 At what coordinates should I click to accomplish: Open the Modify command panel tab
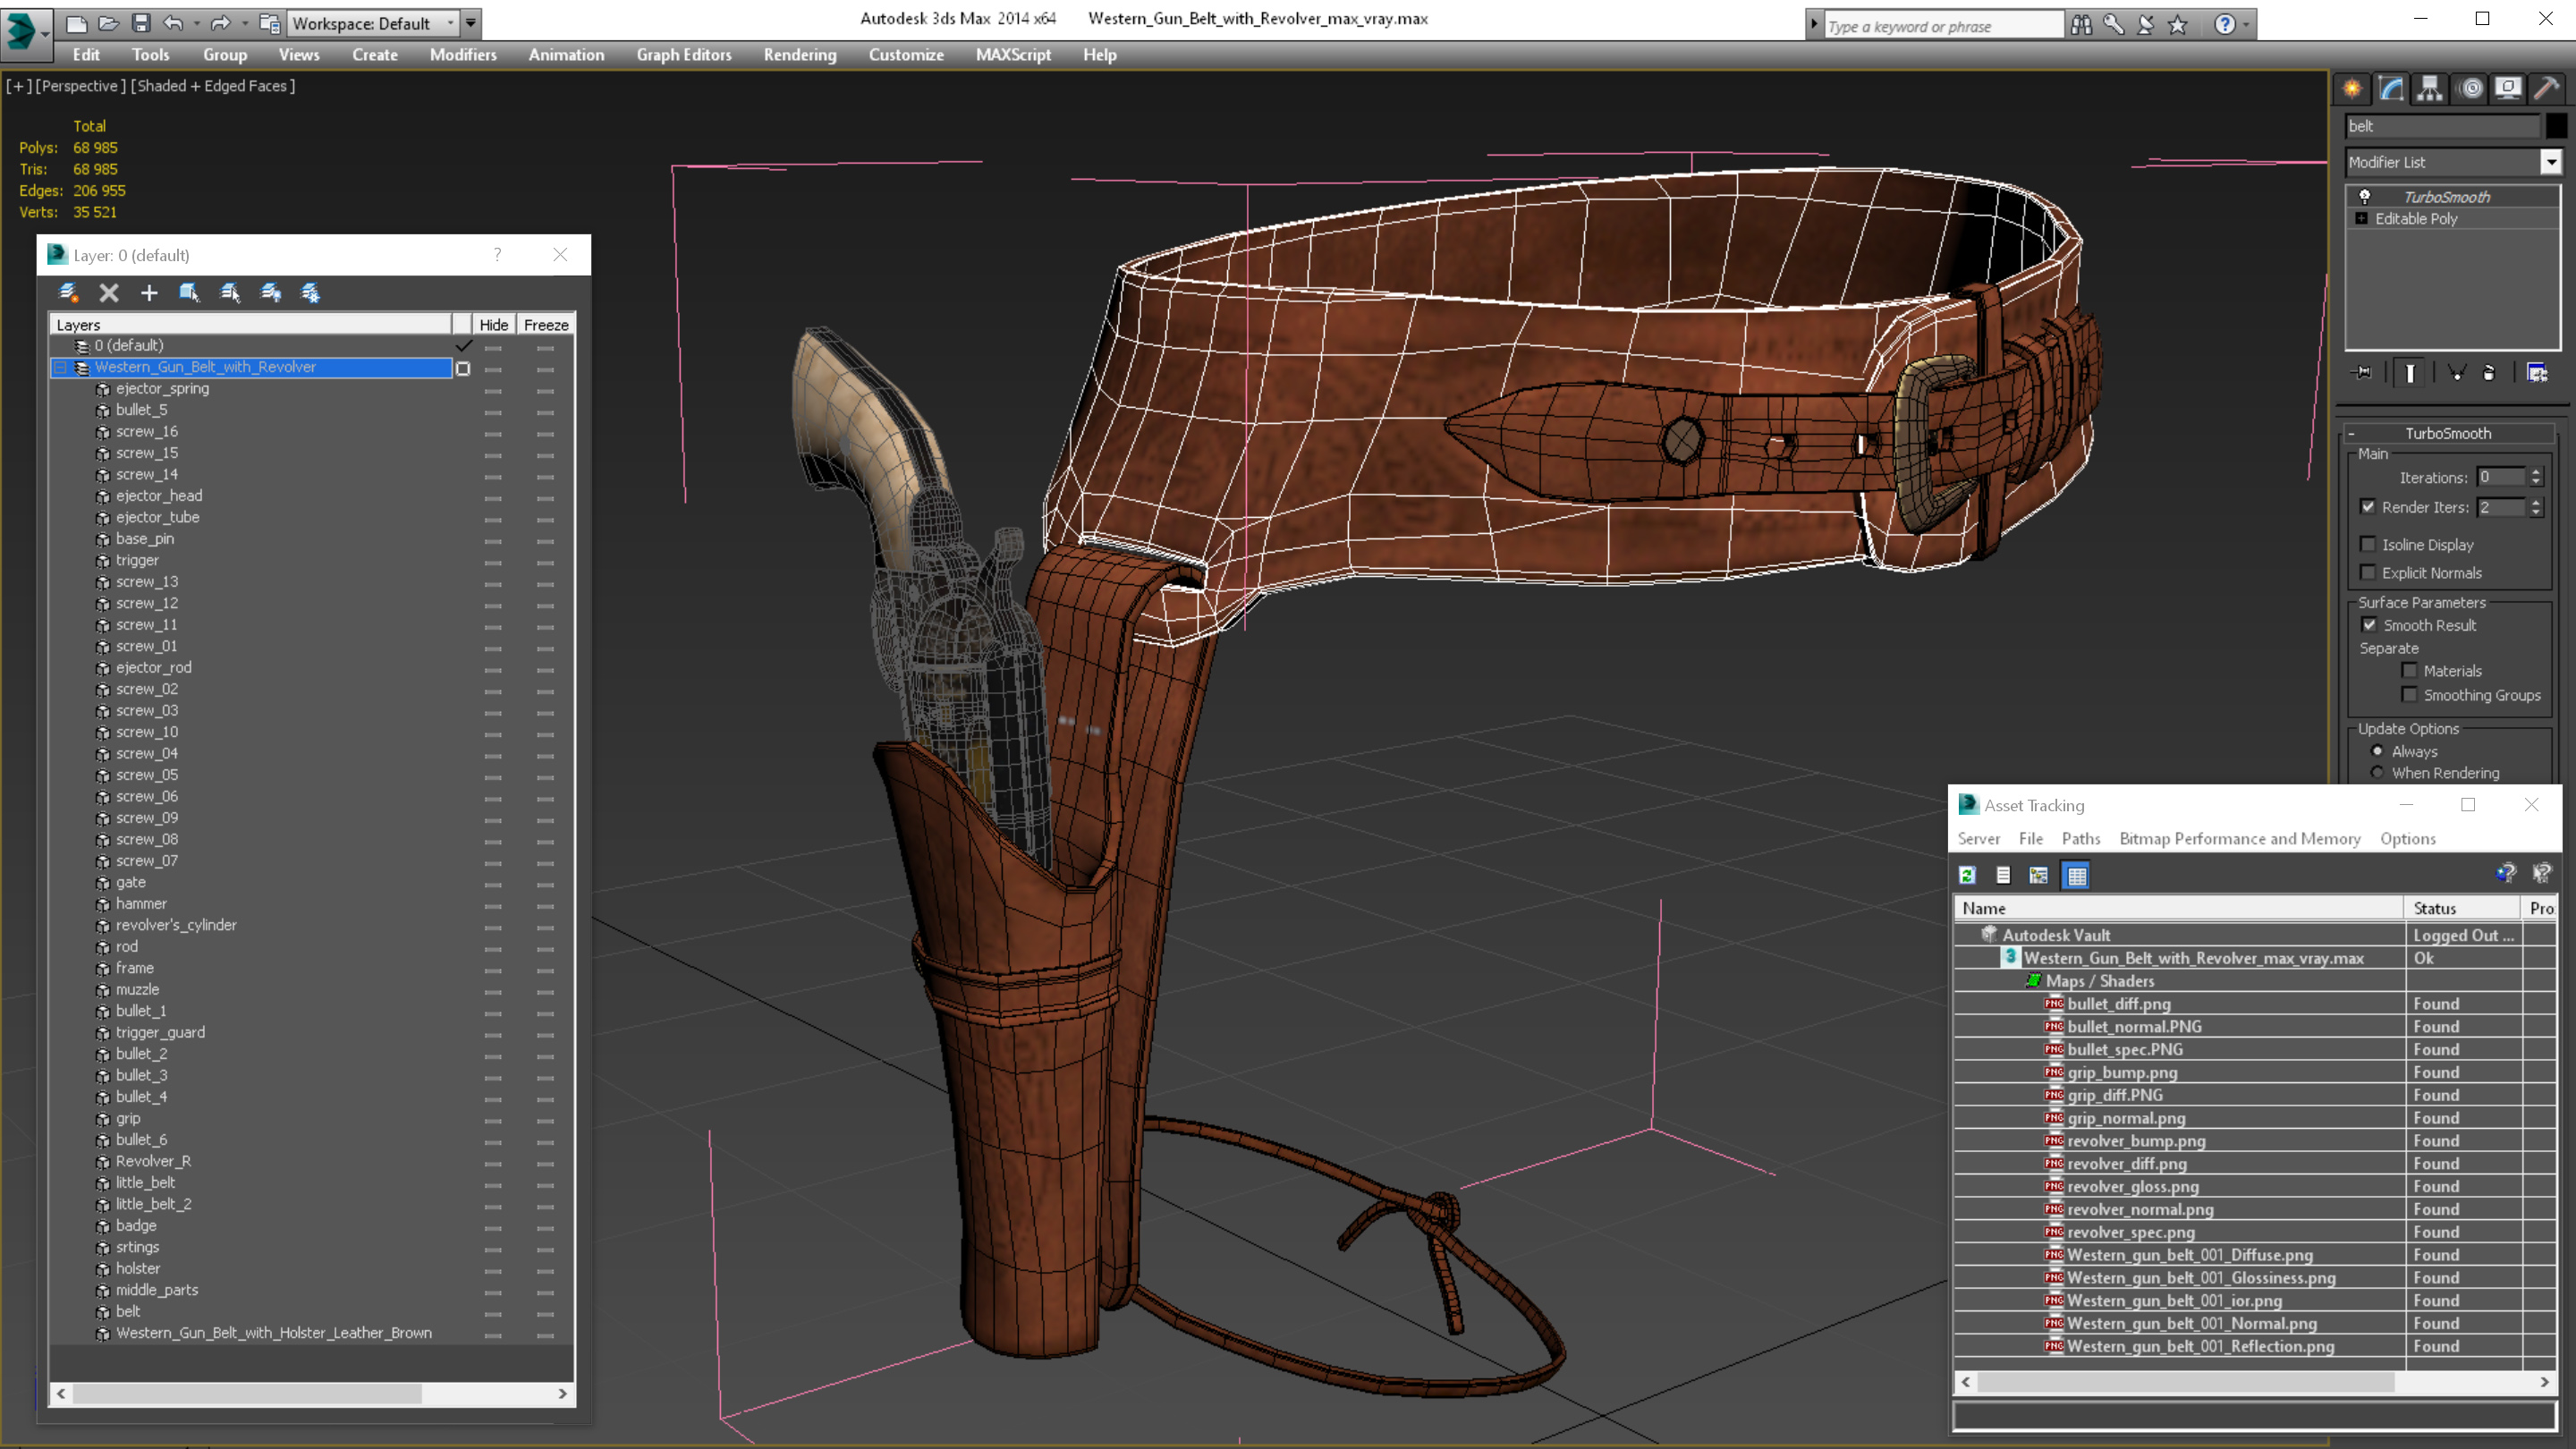click(2391, 89)
